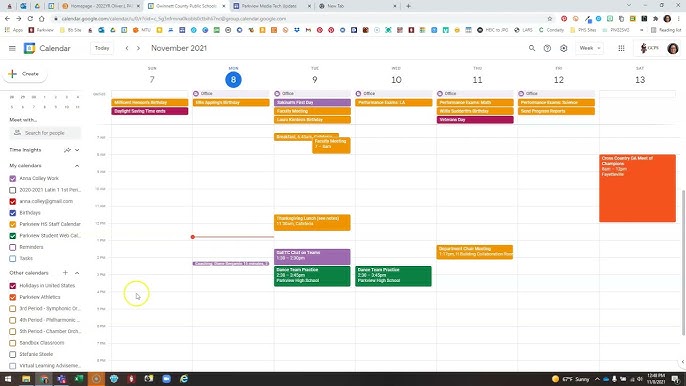Show hidden system tray icons
Image resolution: width=686 pixels, height=386 pixels.
pos(597,379)
